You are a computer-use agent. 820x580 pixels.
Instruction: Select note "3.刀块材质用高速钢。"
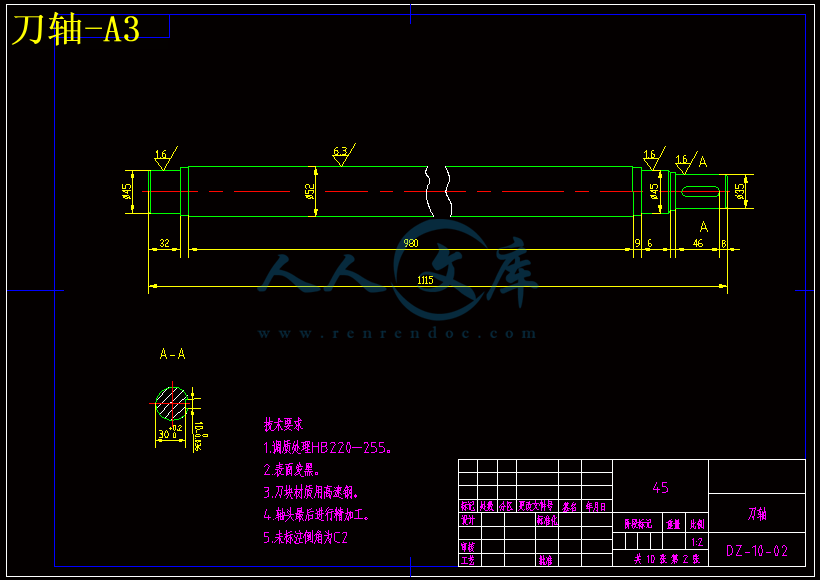[311, 492]
